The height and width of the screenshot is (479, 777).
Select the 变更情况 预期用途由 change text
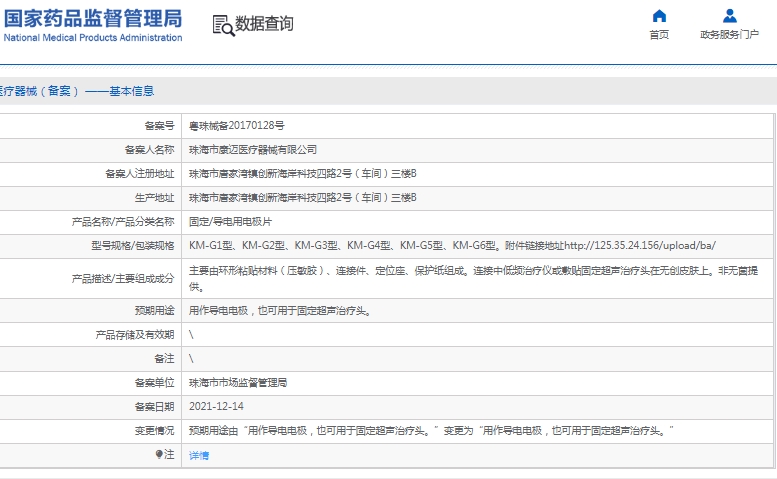(x=431, y=431)
